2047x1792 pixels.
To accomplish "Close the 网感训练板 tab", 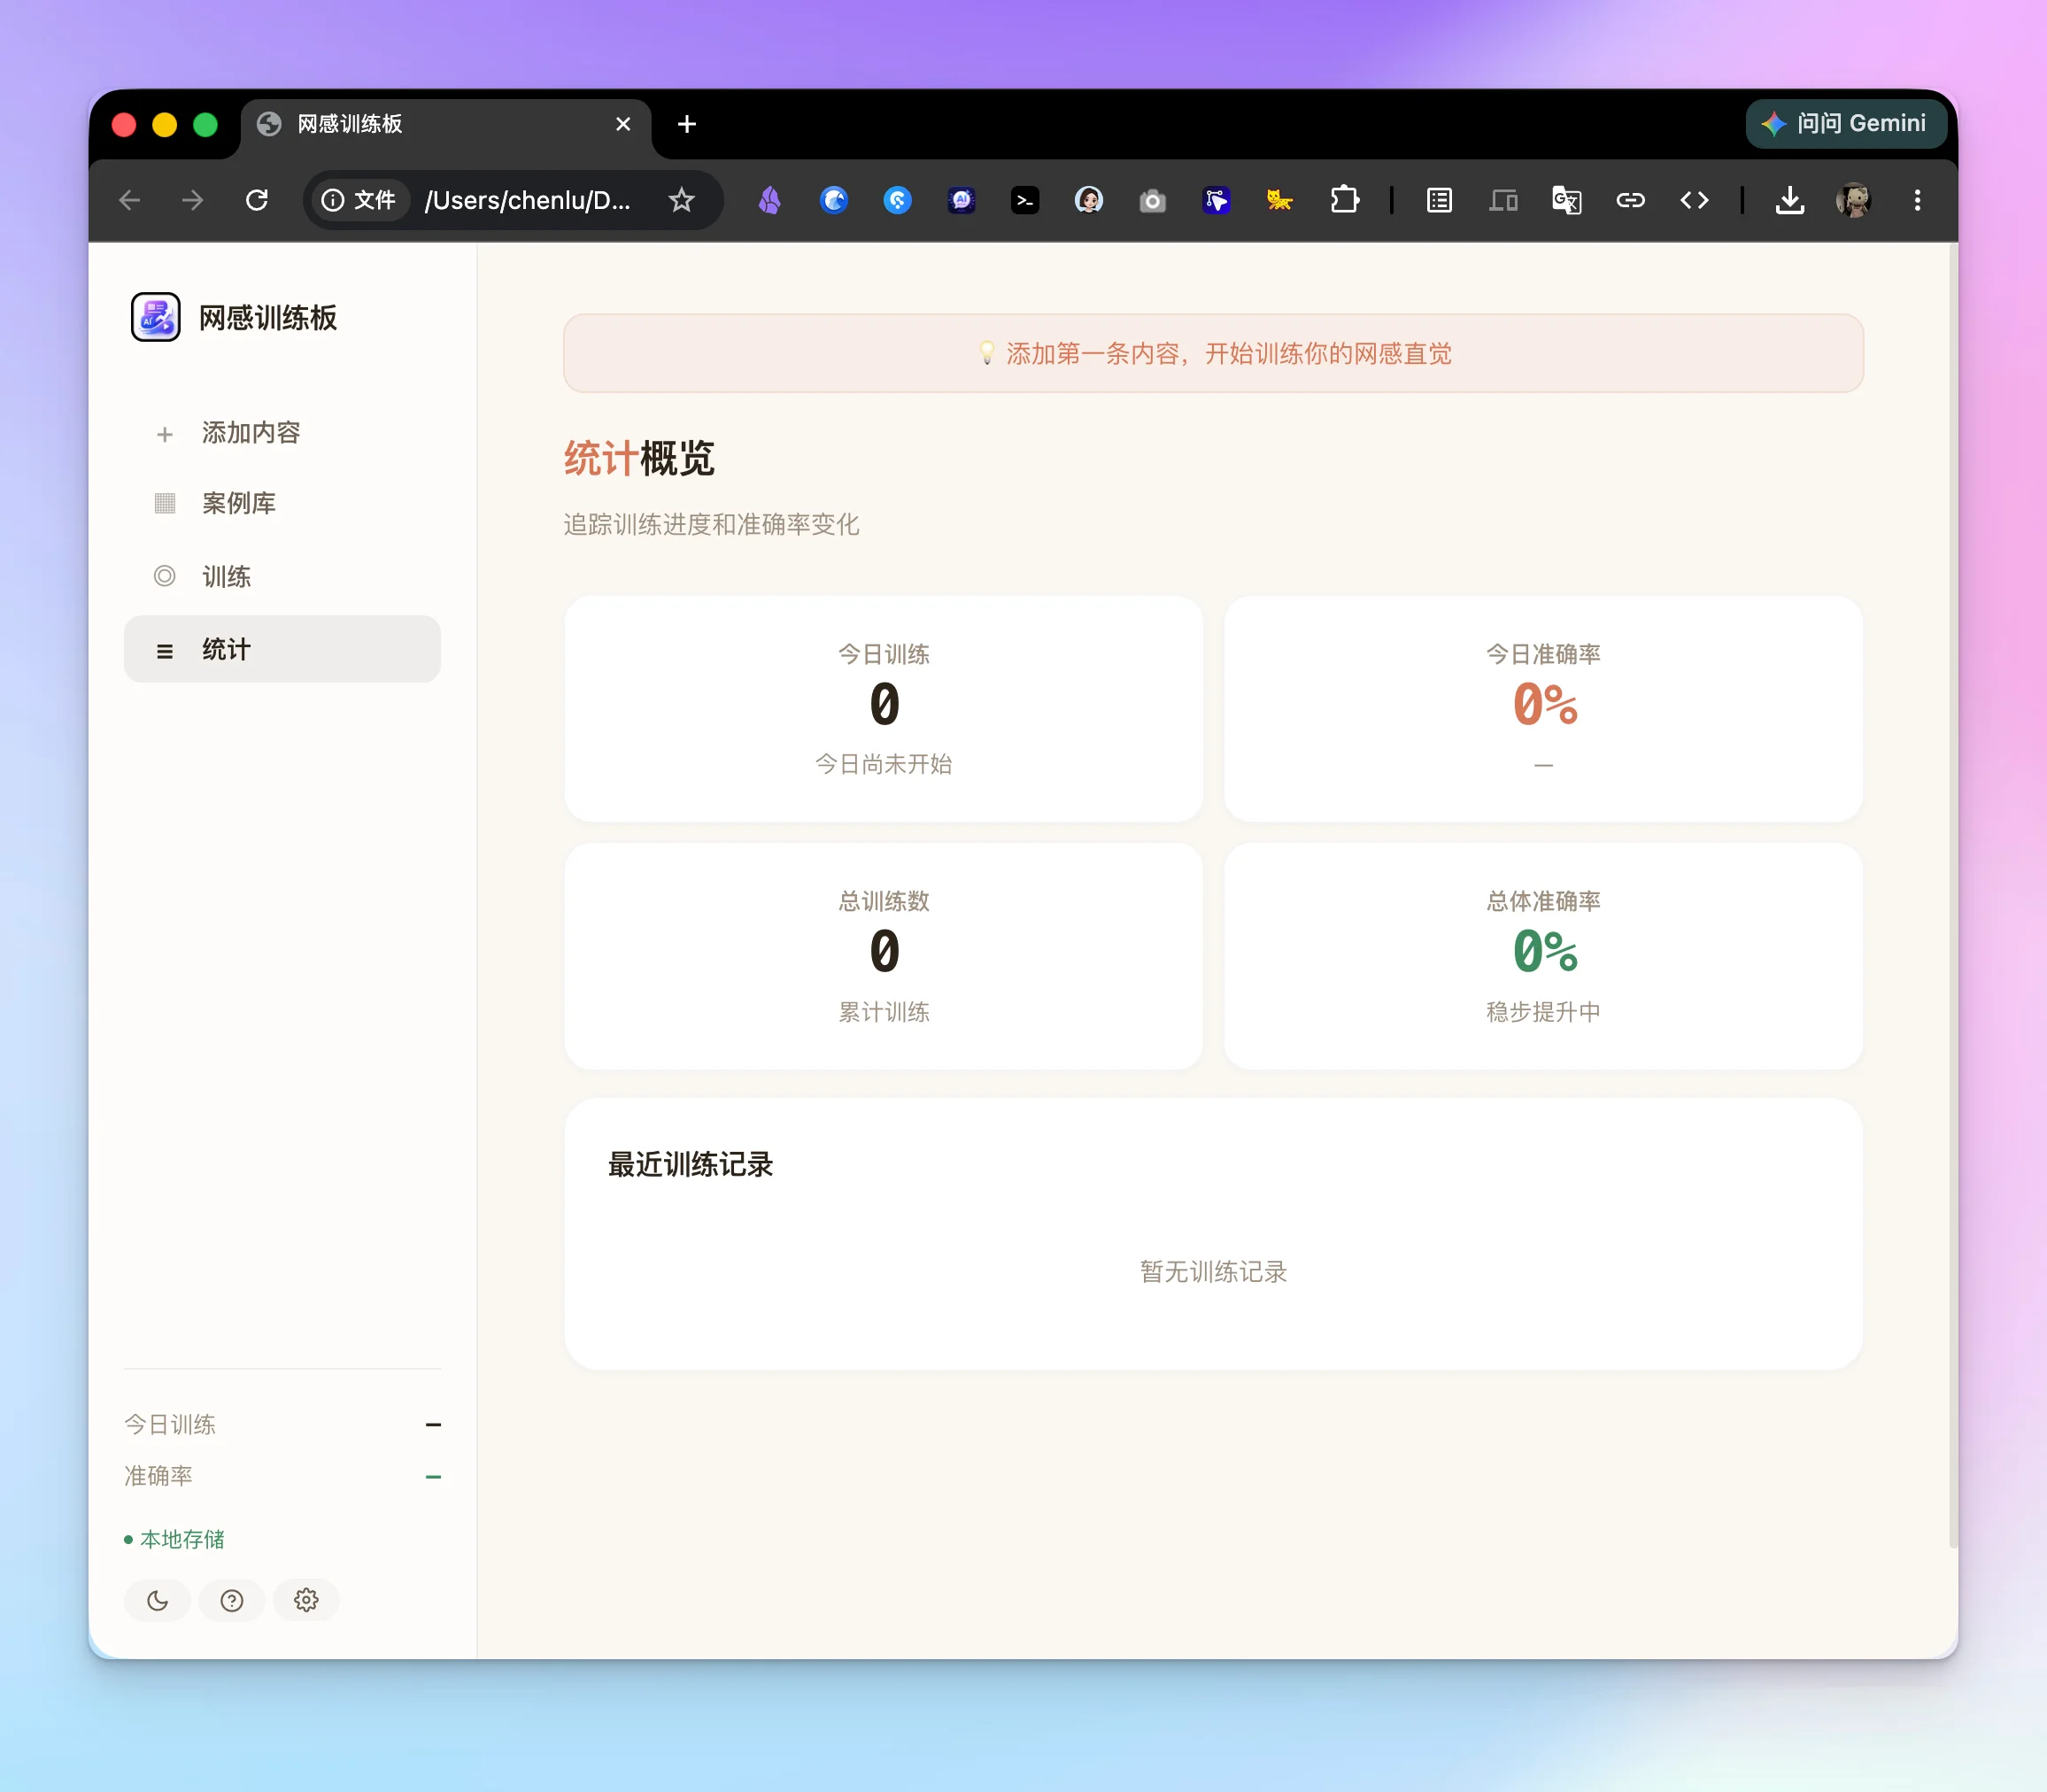I will click(x=623, y=124).
